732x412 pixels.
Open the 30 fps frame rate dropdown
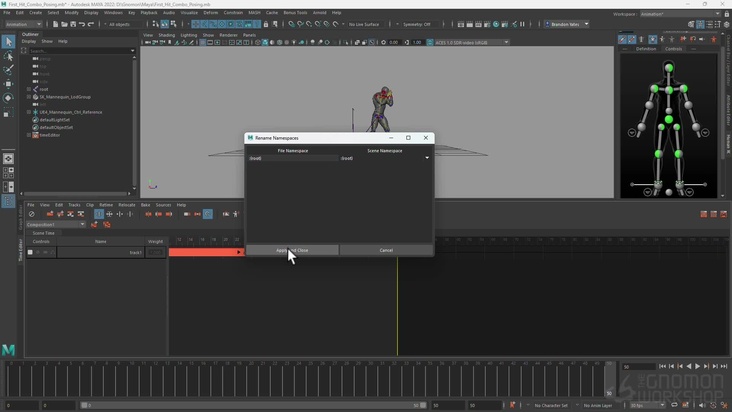click(x=648, y=405)
